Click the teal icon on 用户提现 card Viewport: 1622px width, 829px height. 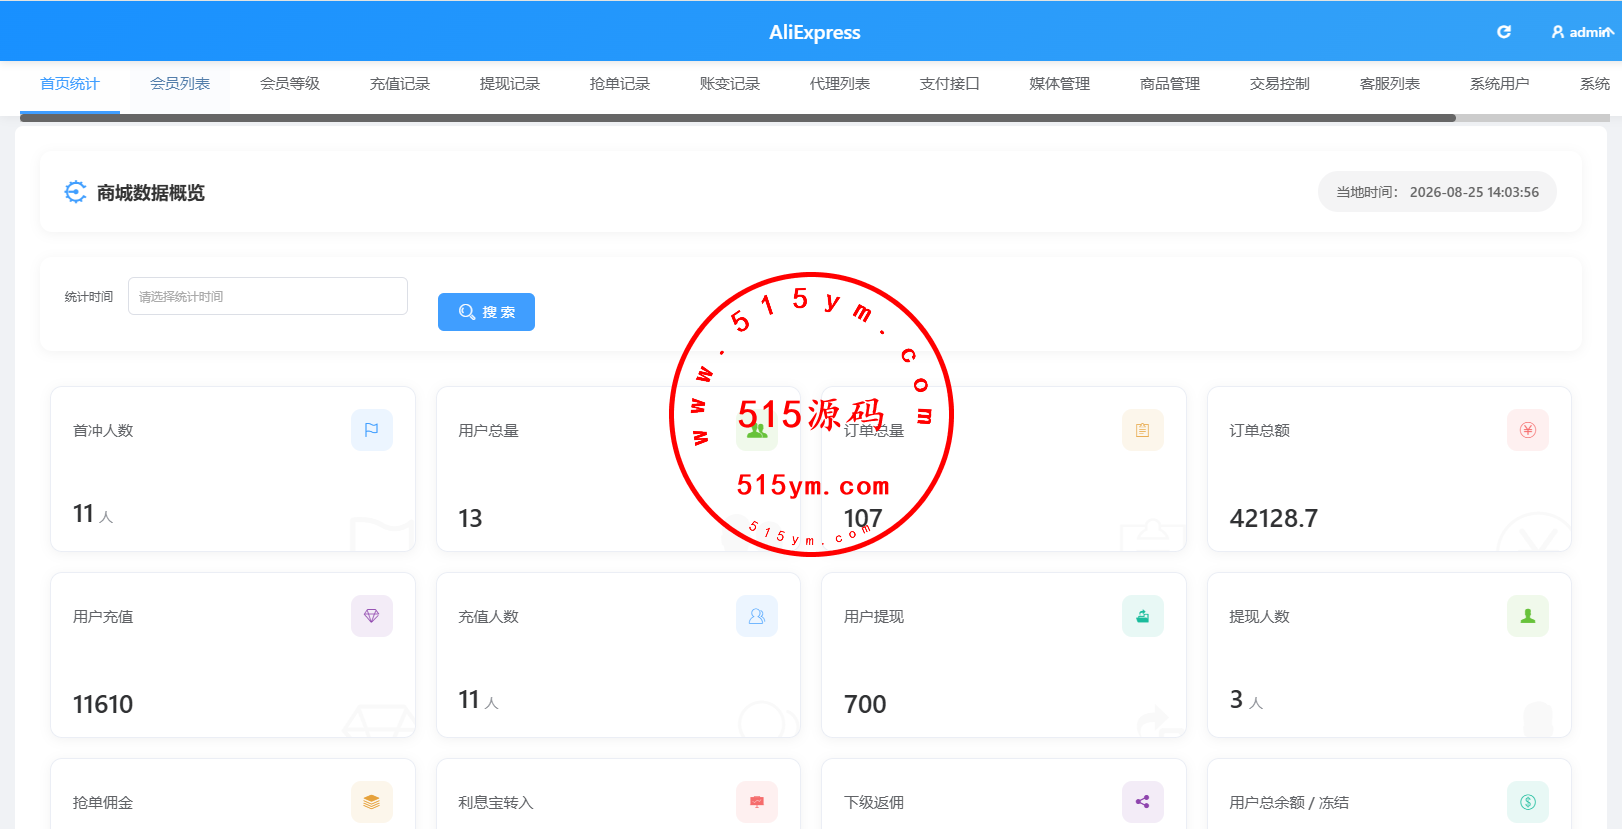pyautogui.click(x=1143, y=616)
